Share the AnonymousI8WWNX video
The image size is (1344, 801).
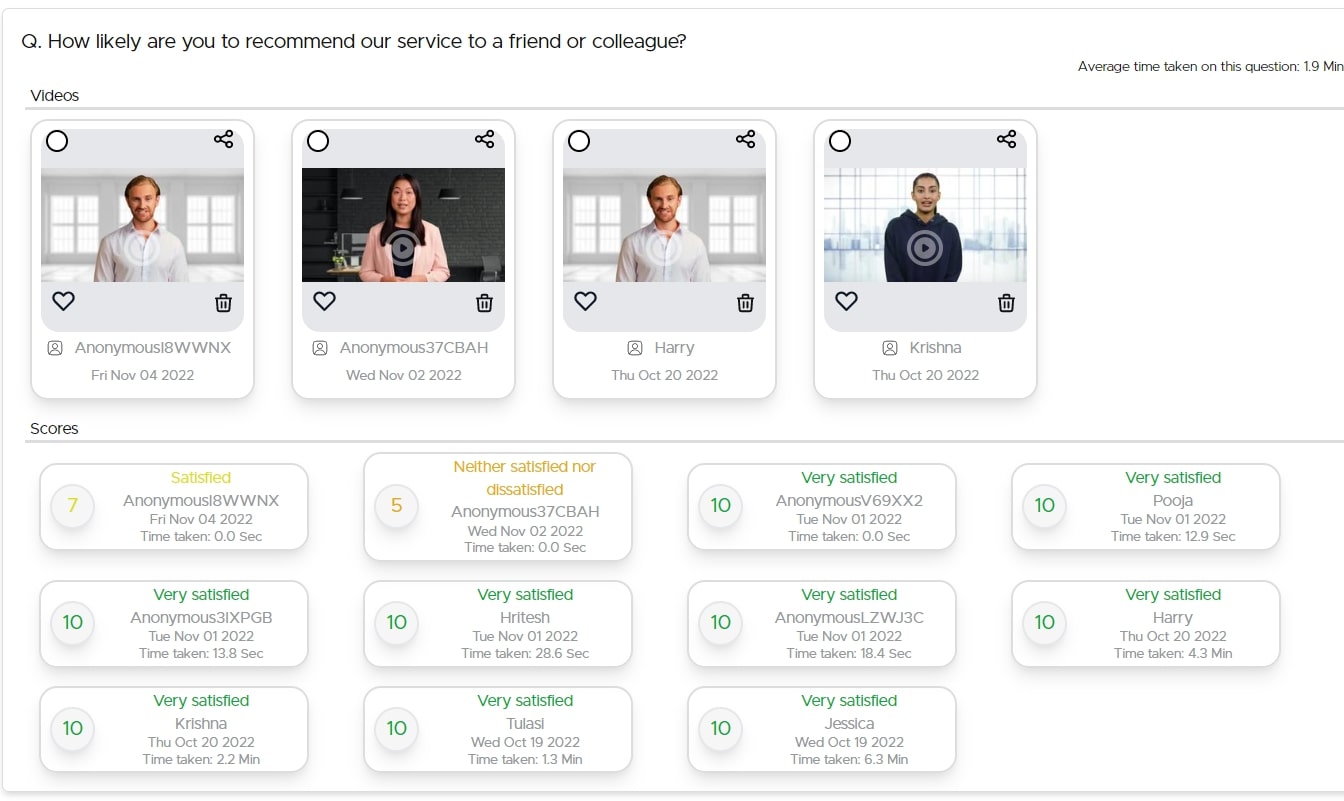tap(223, 140)
